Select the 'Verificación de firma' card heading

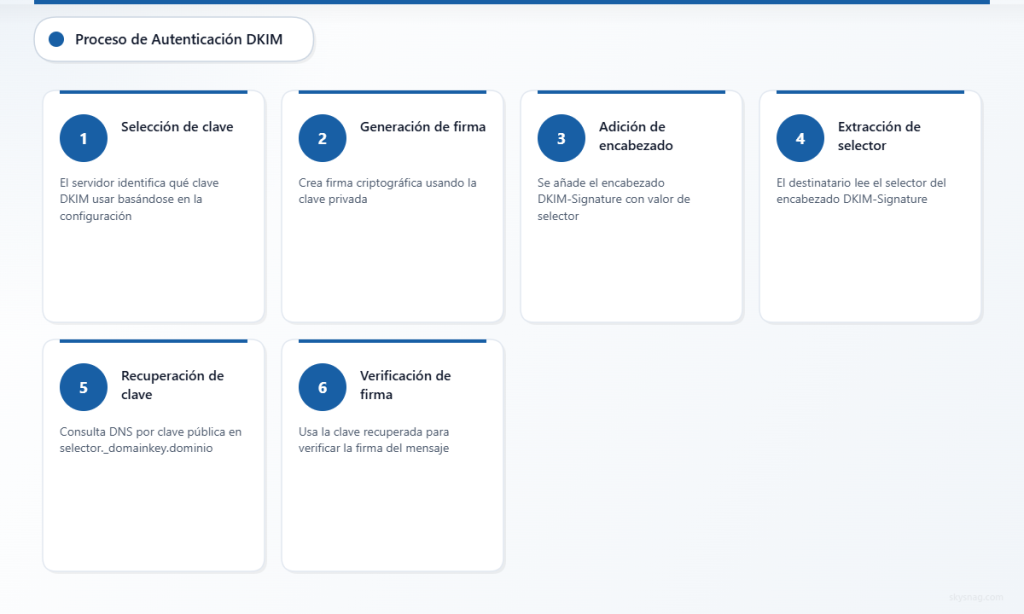click(x=404, y=384)
